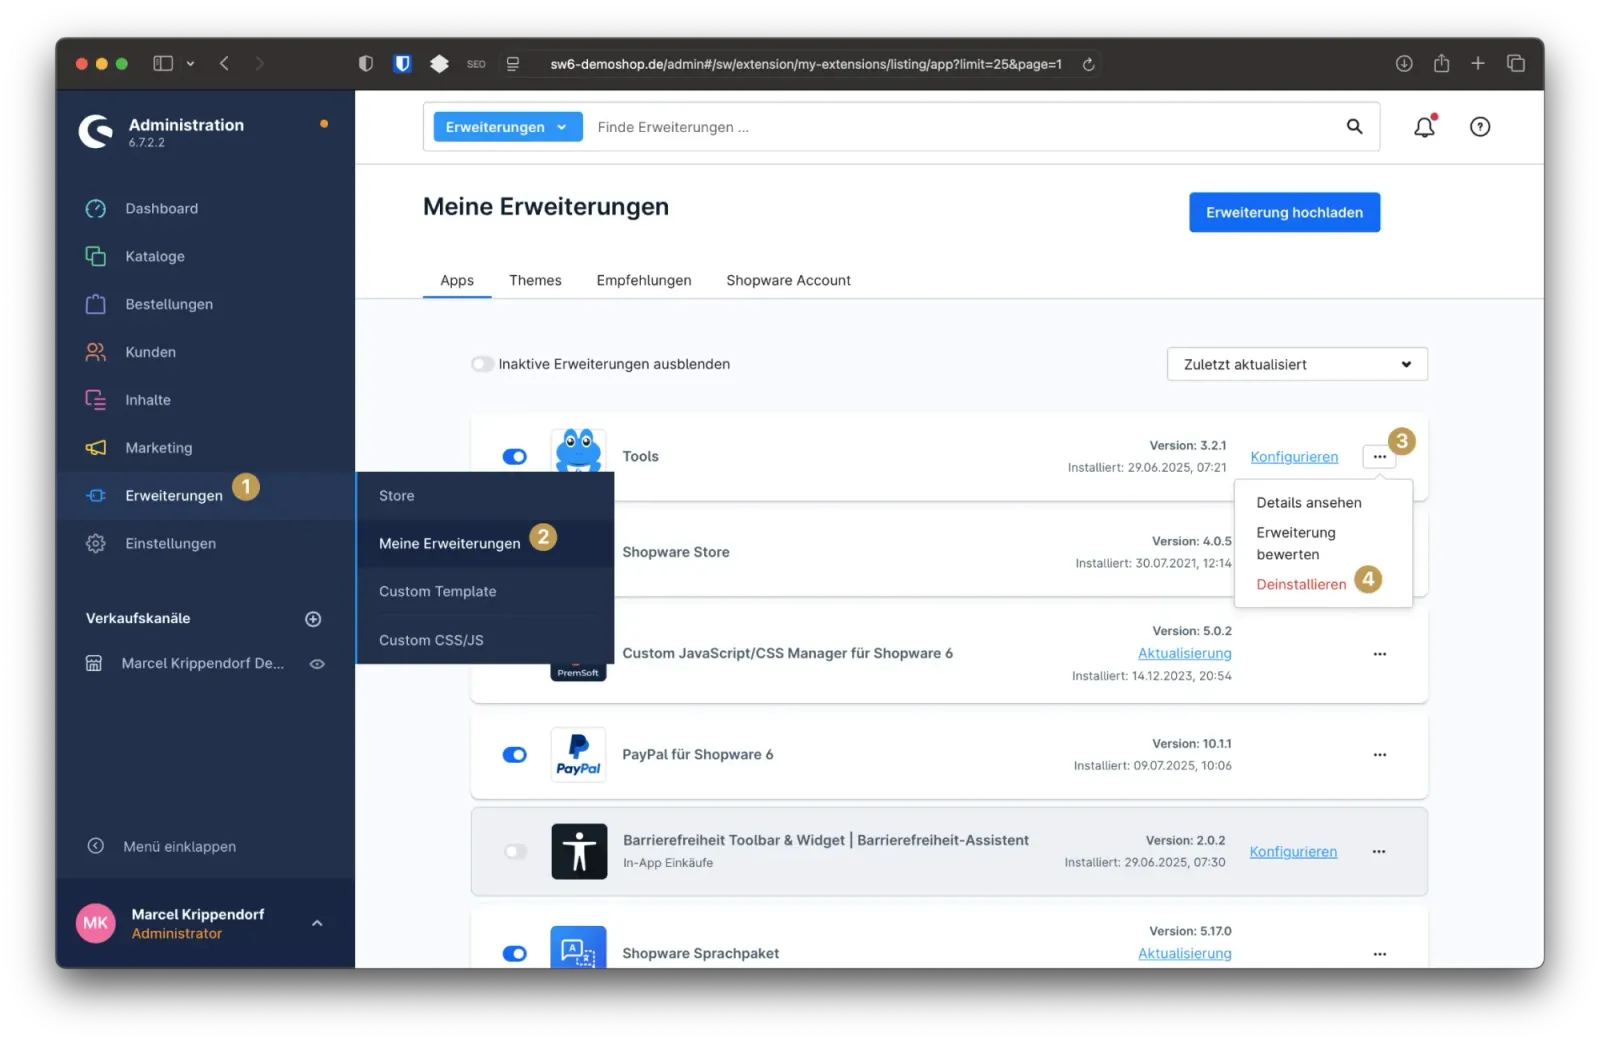
Task: Open the 'Zuletzt aktualisiert' sort dropdown
Action: pos(1296,364)
